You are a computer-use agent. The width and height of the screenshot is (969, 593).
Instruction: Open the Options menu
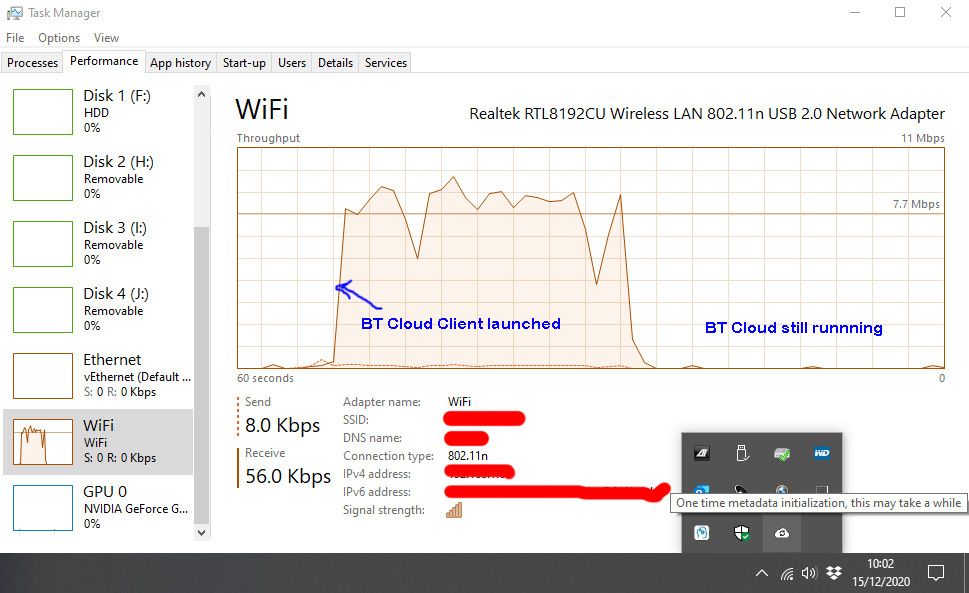click(59, 38)
